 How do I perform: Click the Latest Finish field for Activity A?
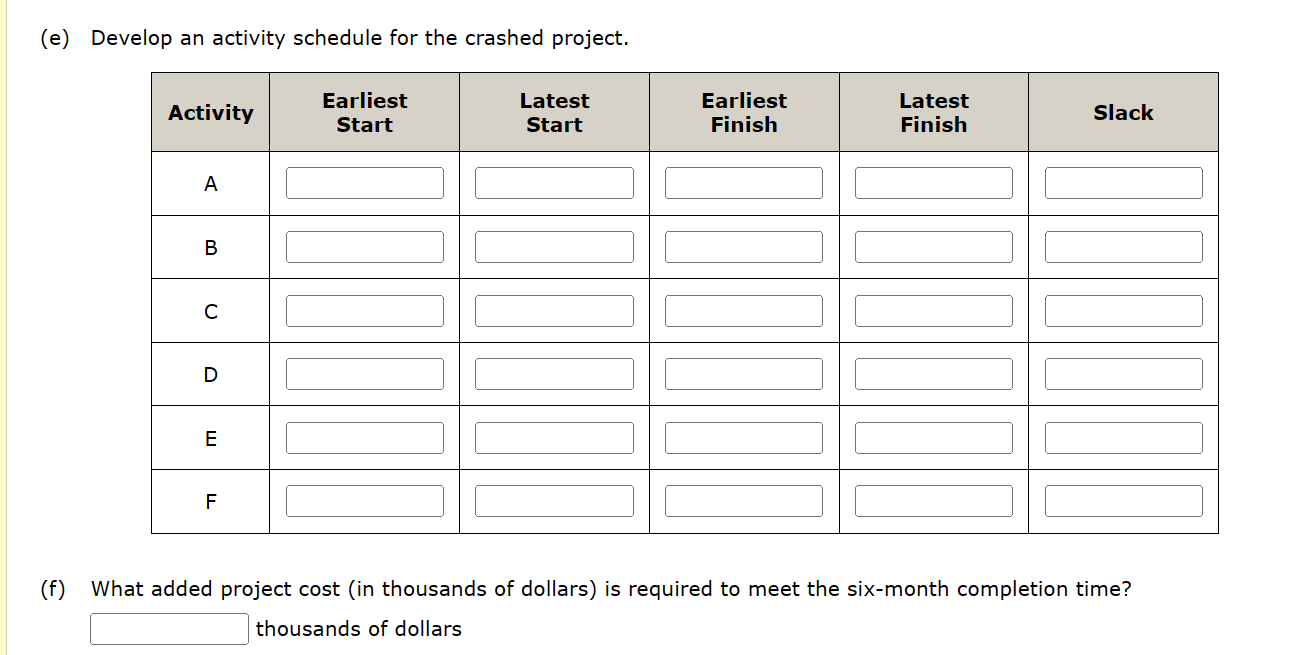933,182
